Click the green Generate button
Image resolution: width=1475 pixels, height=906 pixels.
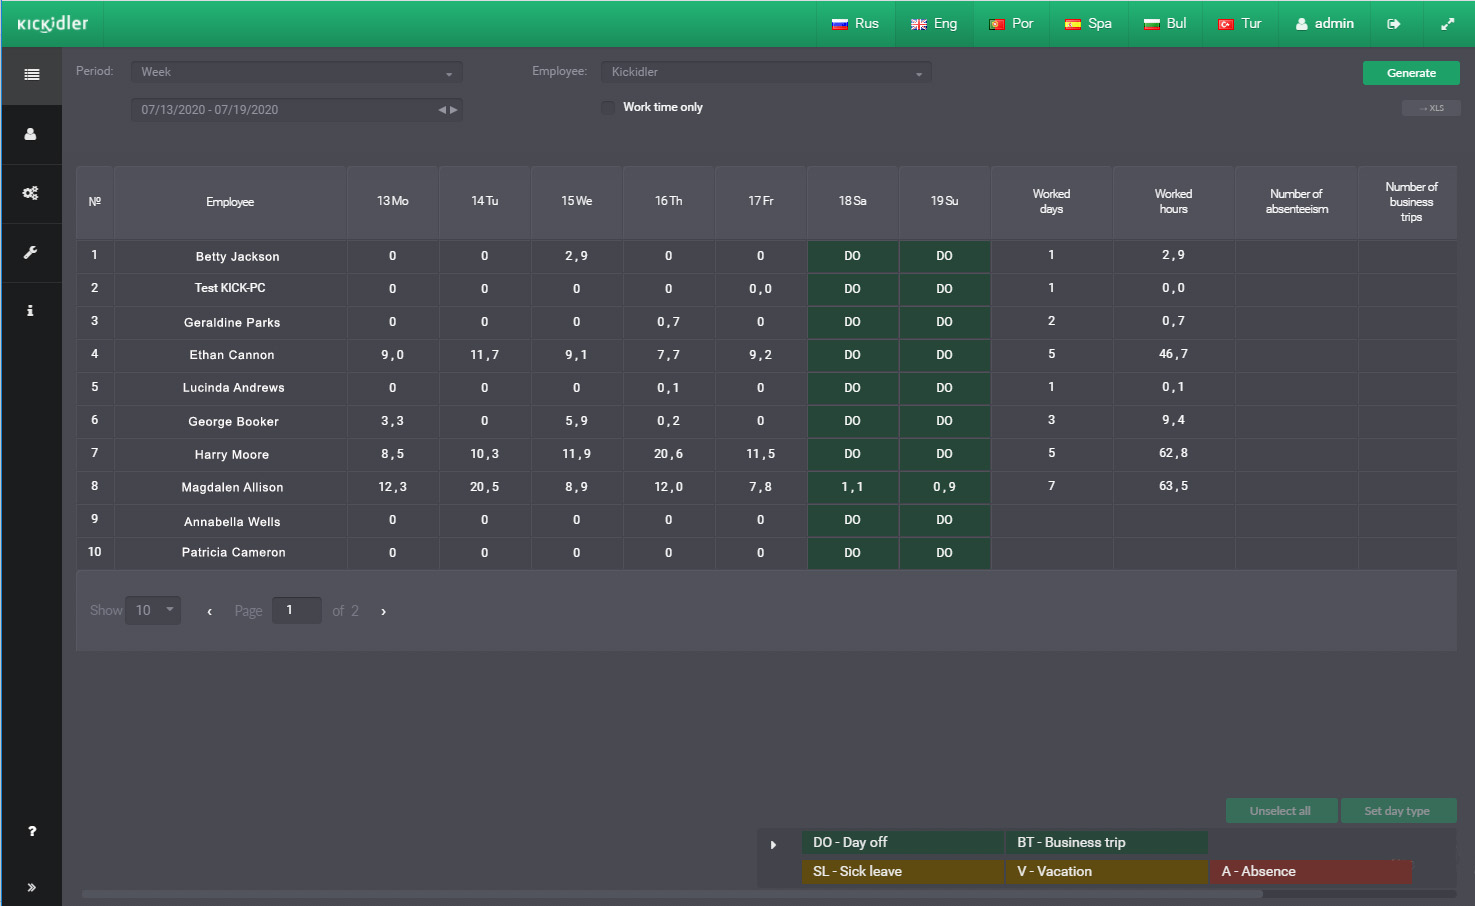pos(1411,73)
